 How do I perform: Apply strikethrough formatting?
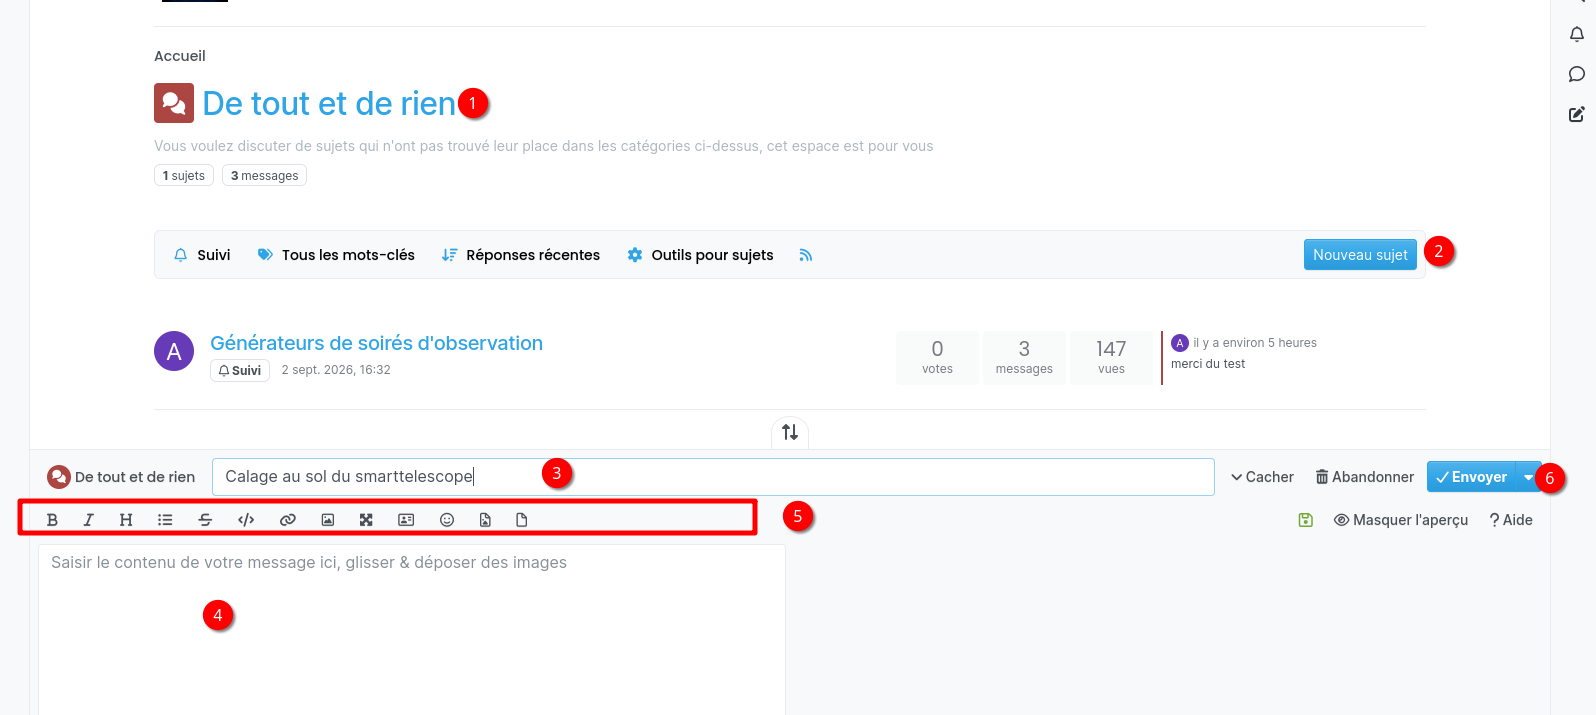point(205,520)
